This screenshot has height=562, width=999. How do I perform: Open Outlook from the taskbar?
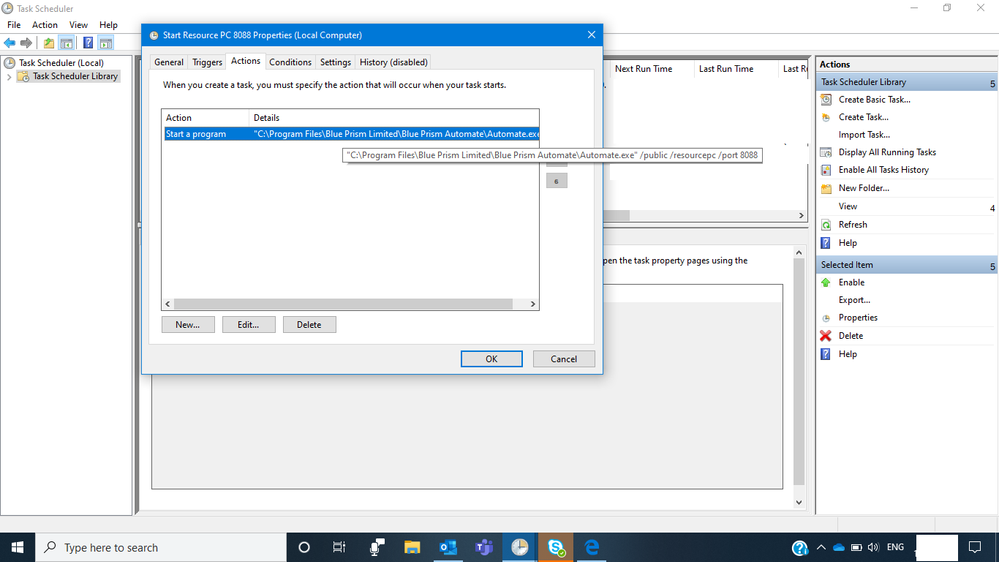[448, 547]
